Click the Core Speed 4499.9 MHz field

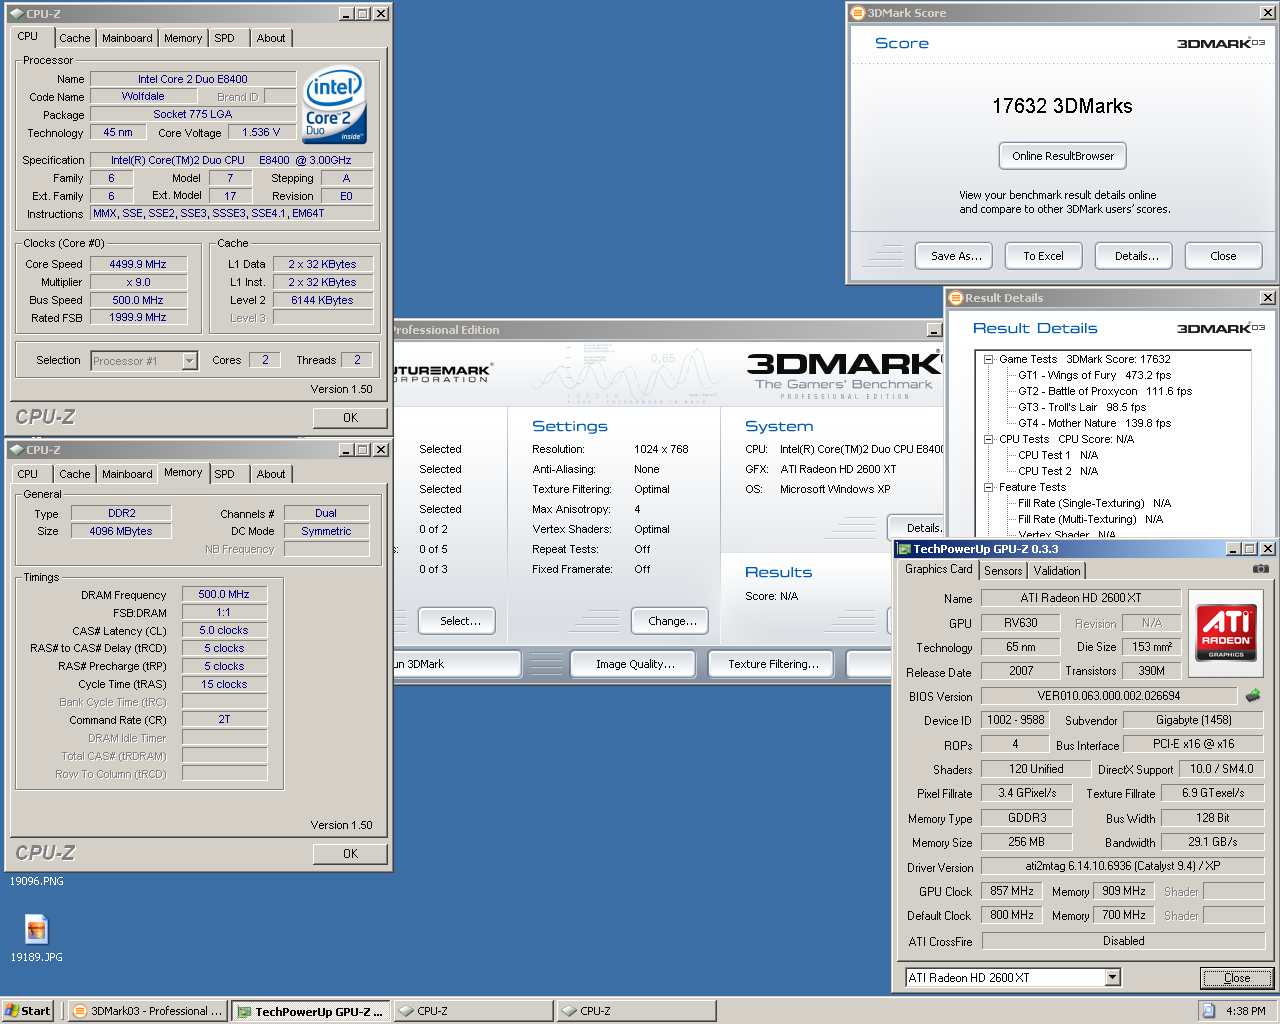tap(138, 264)
